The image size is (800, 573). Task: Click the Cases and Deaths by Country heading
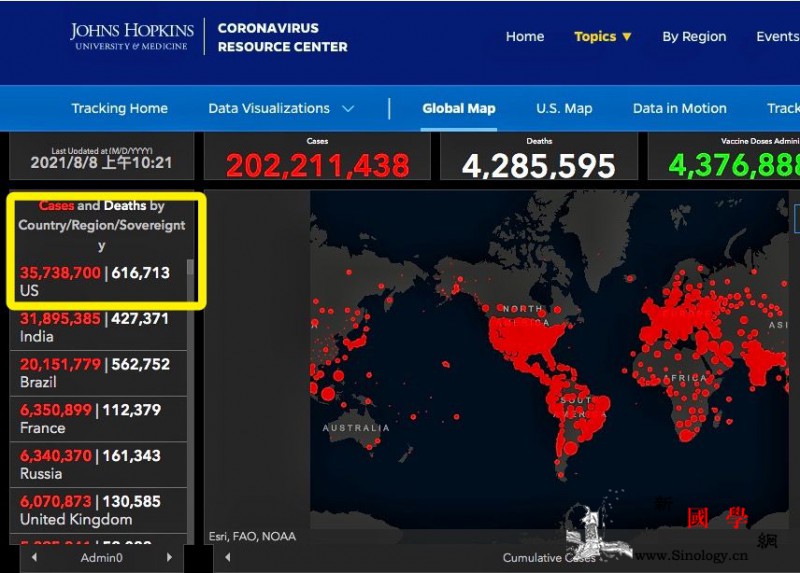[x=102, y=225]
